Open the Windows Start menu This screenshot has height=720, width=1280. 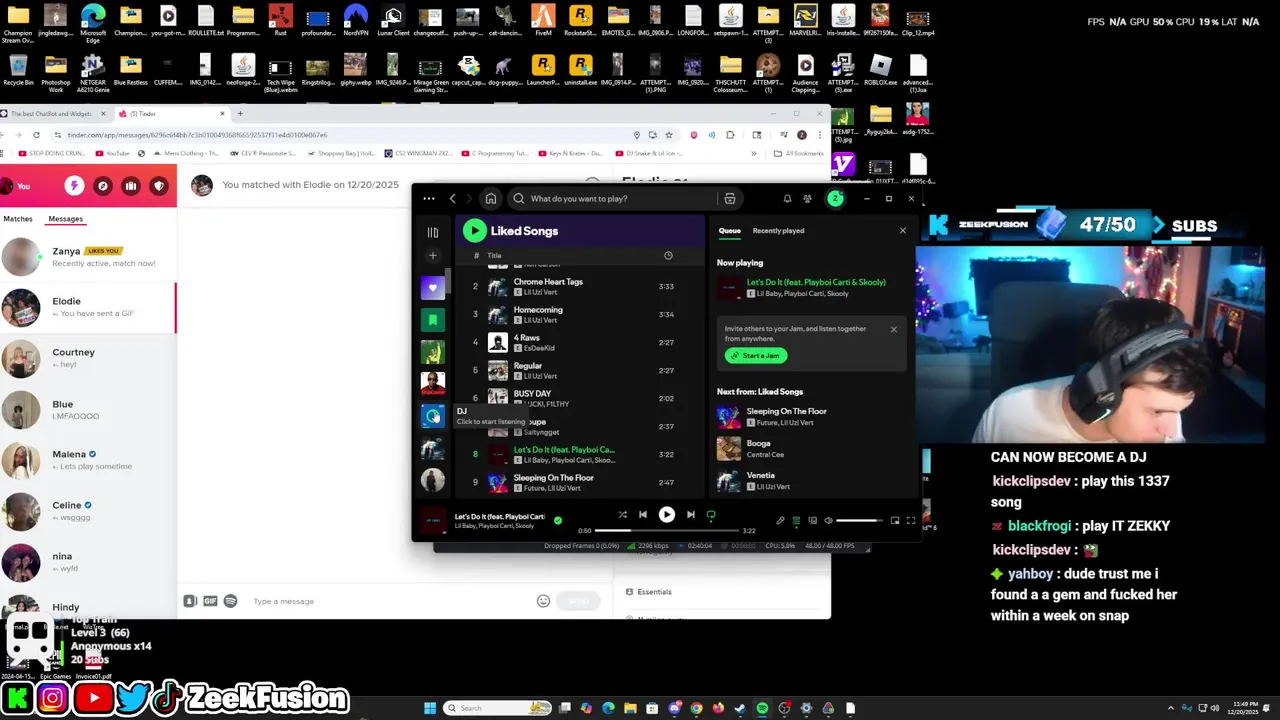click(x=430, y=708)
